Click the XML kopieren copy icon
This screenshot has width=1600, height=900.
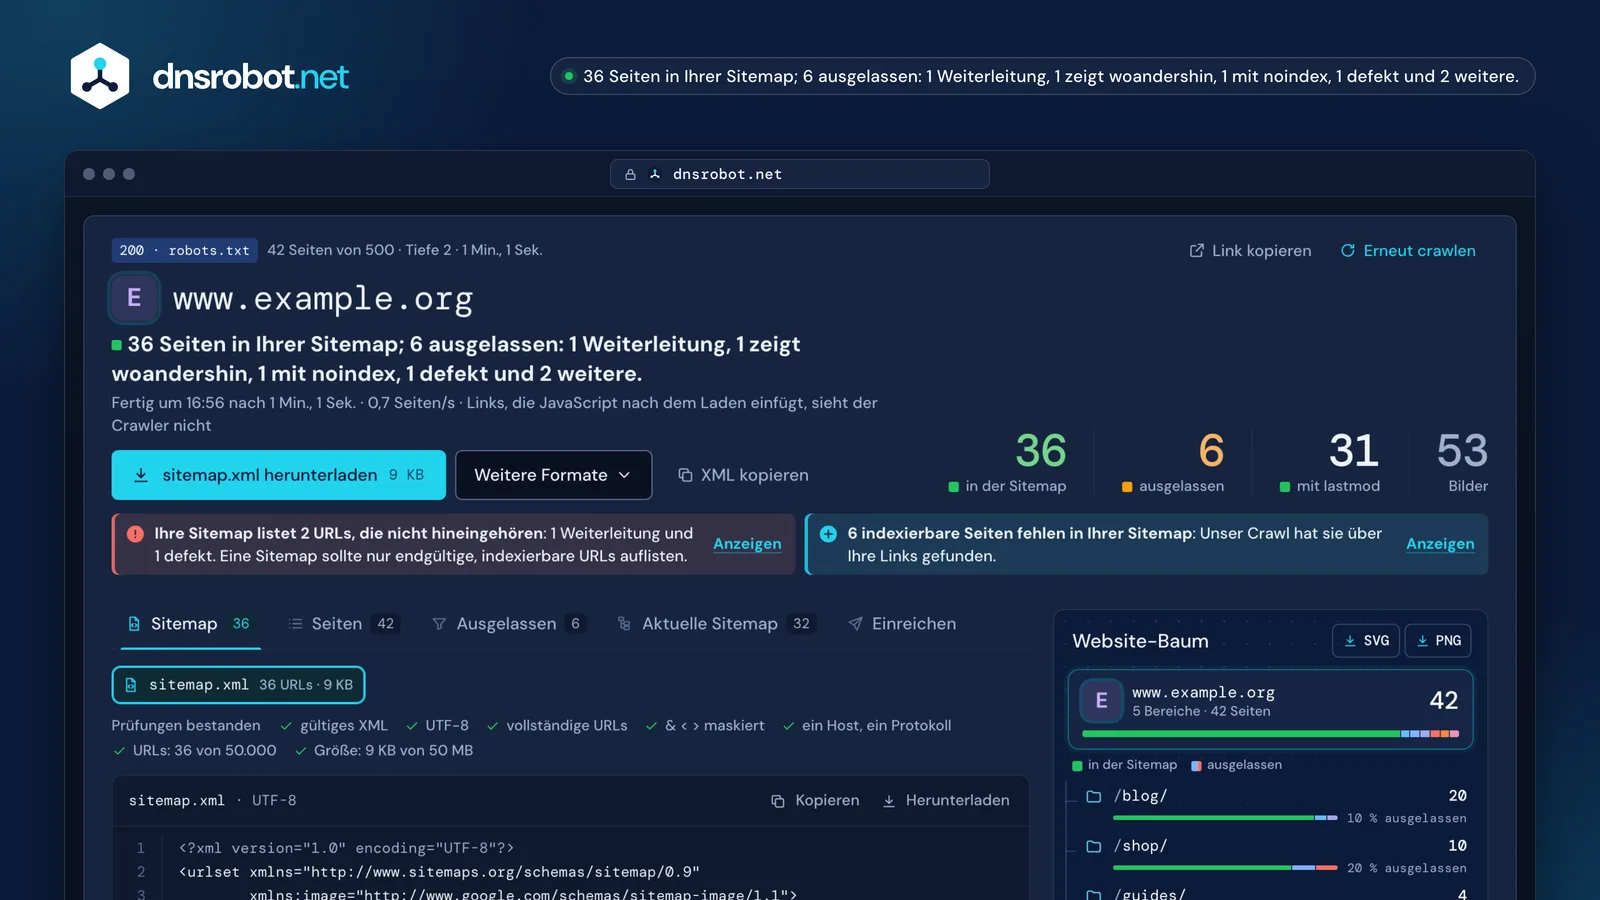[685, 475]
